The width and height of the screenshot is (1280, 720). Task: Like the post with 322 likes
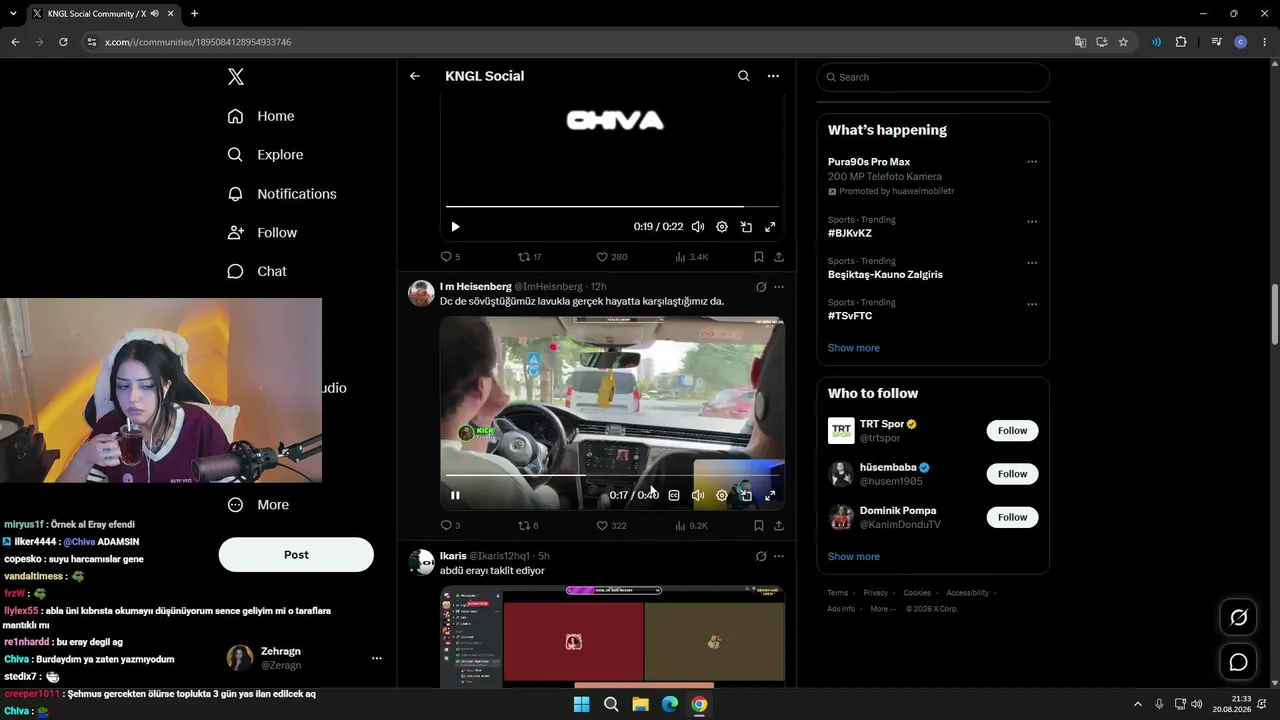click(611, 525)
